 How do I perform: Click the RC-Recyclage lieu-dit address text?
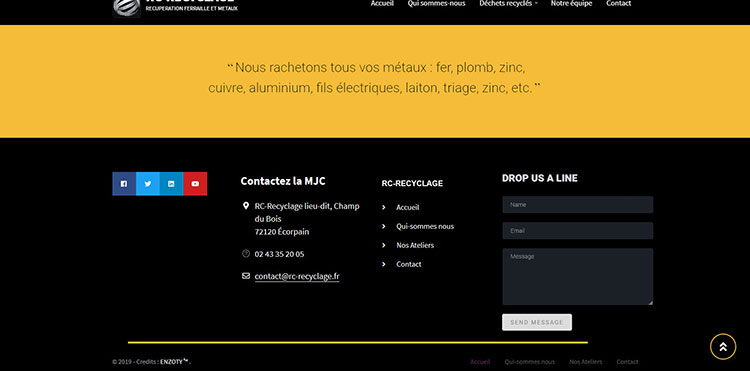(307, 219)
